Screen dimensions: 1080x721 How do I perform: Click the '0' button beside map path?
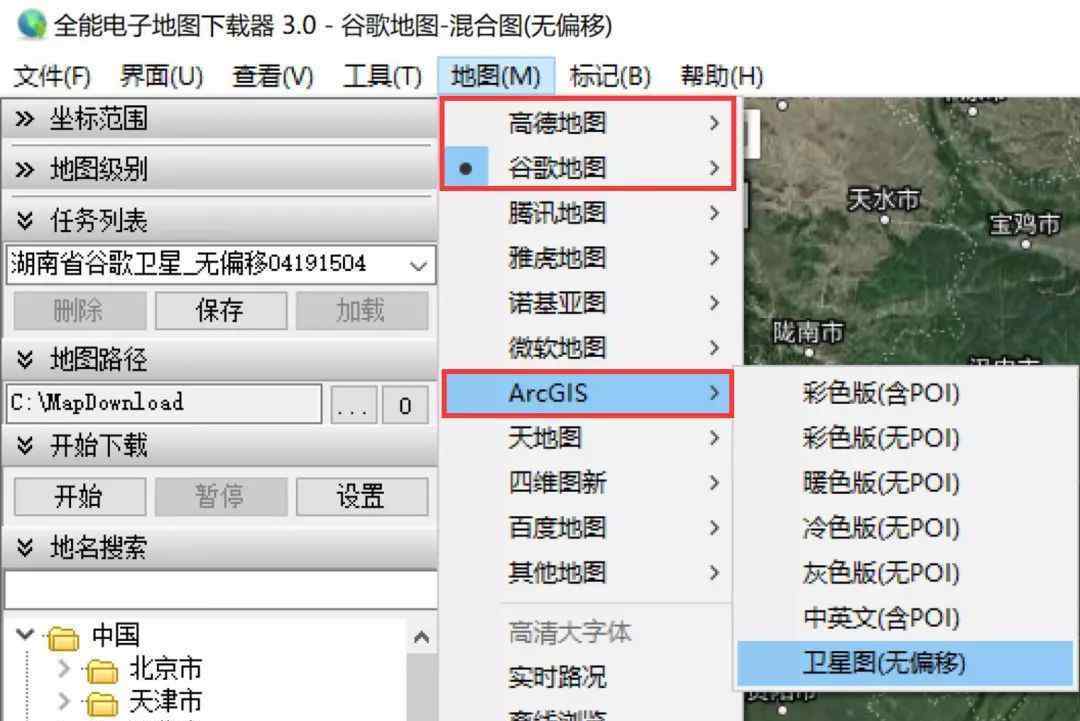coord(405,405)
